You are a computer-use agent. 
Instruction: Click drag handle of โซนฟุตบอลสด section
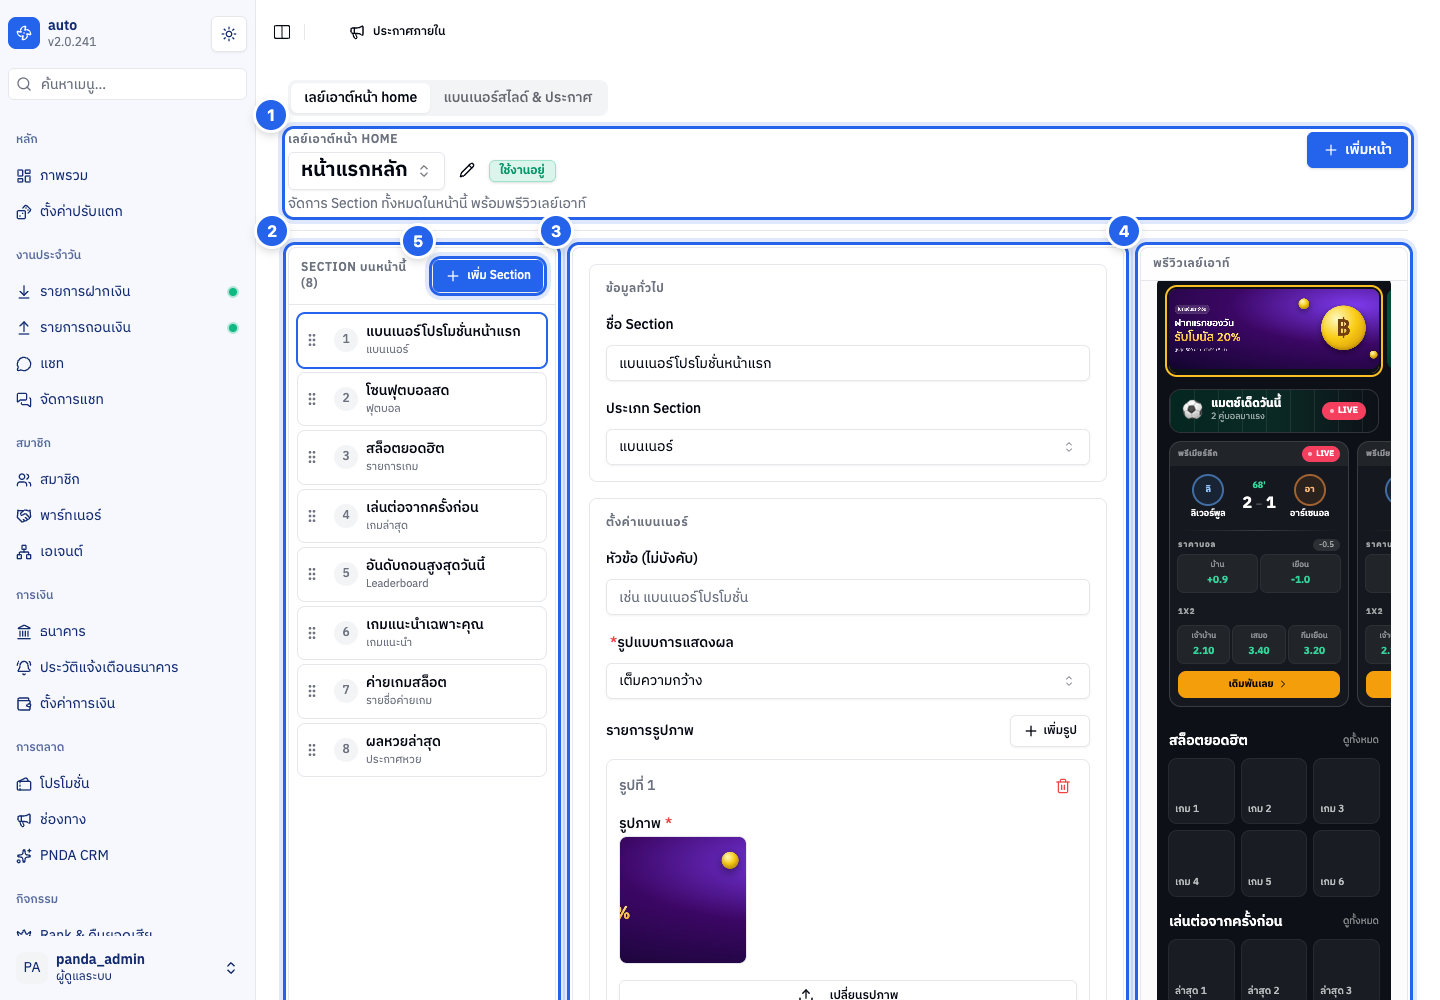(x=312, y=399)
